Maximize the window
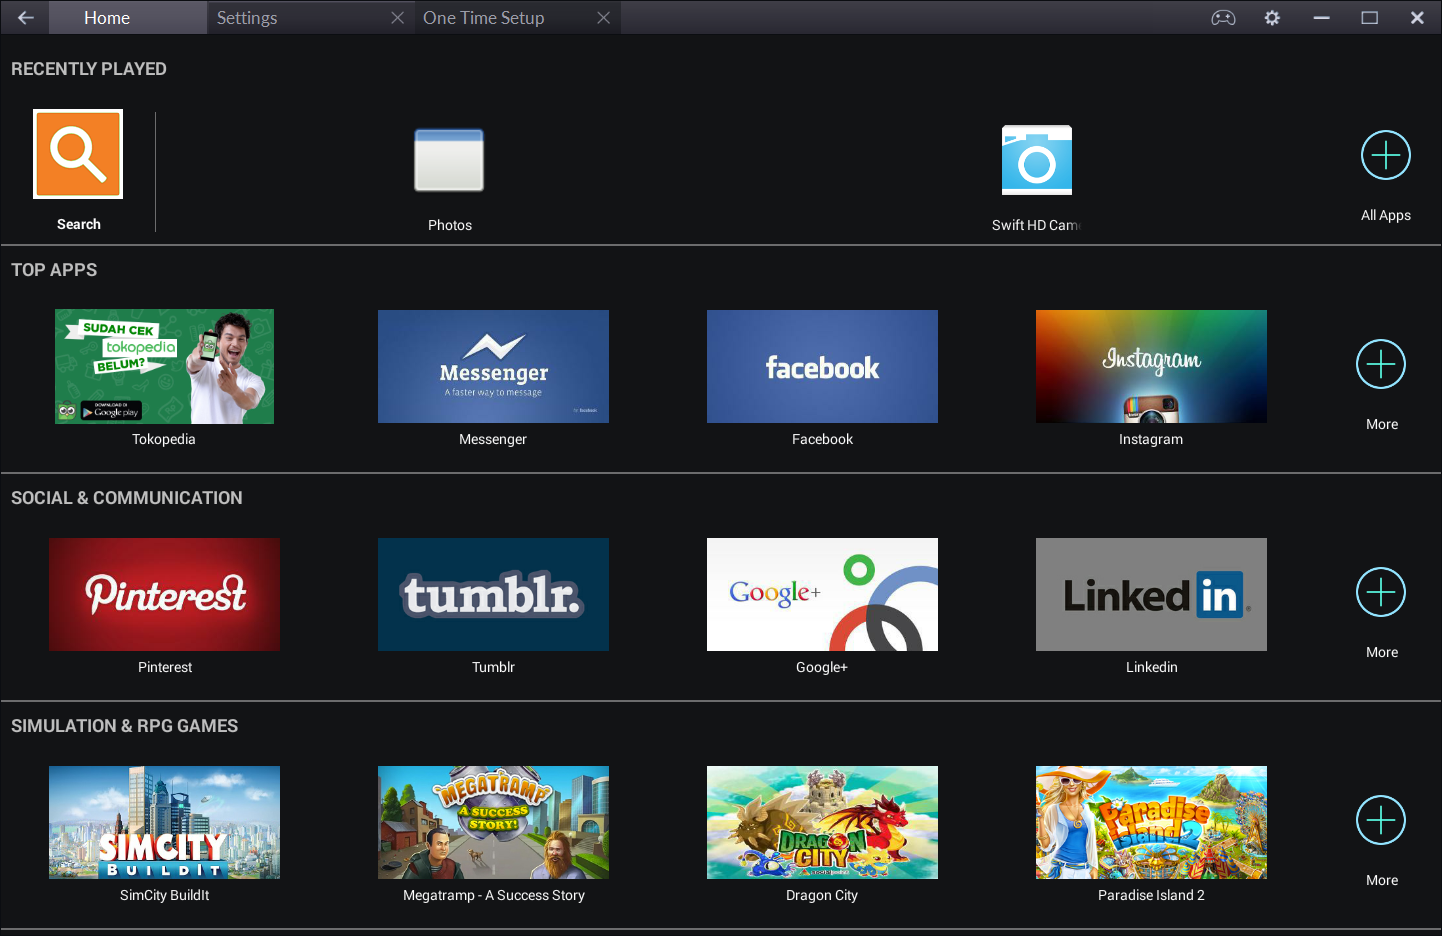1442x936 pixels. click(1369, 18)
